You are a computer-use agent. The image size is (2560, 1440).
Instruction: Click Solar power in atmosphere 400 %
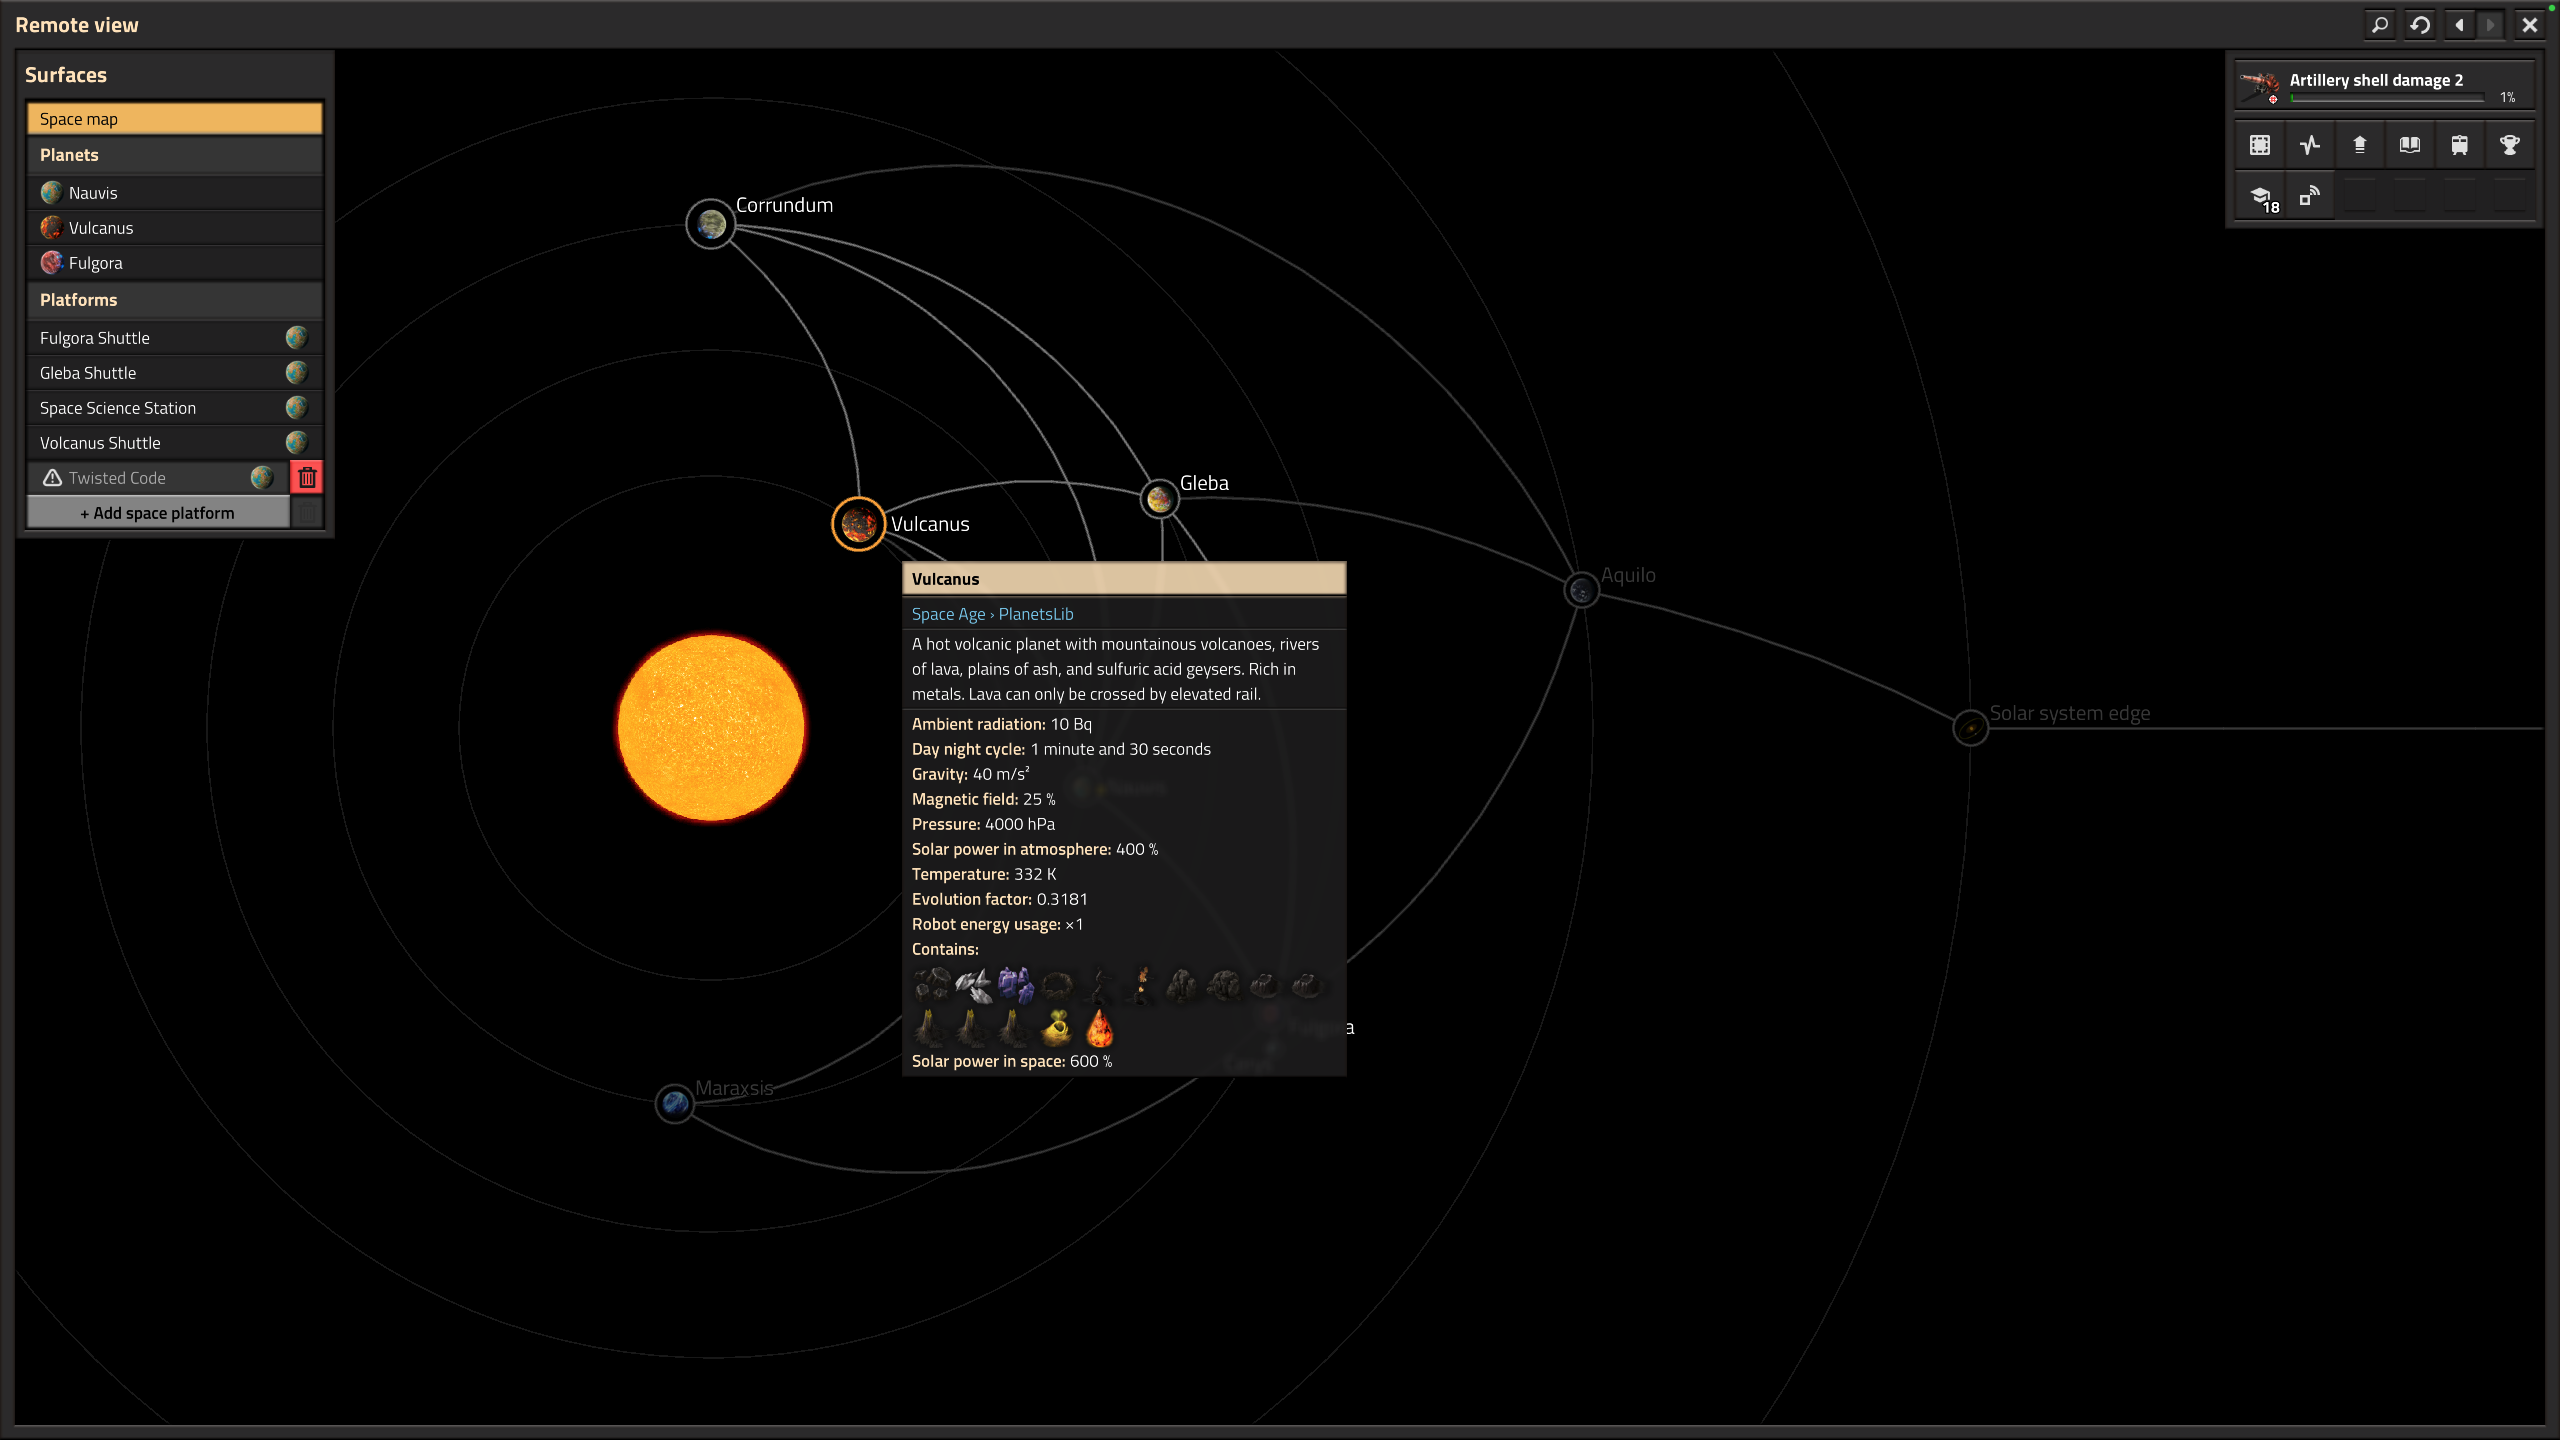(1035, 849)
